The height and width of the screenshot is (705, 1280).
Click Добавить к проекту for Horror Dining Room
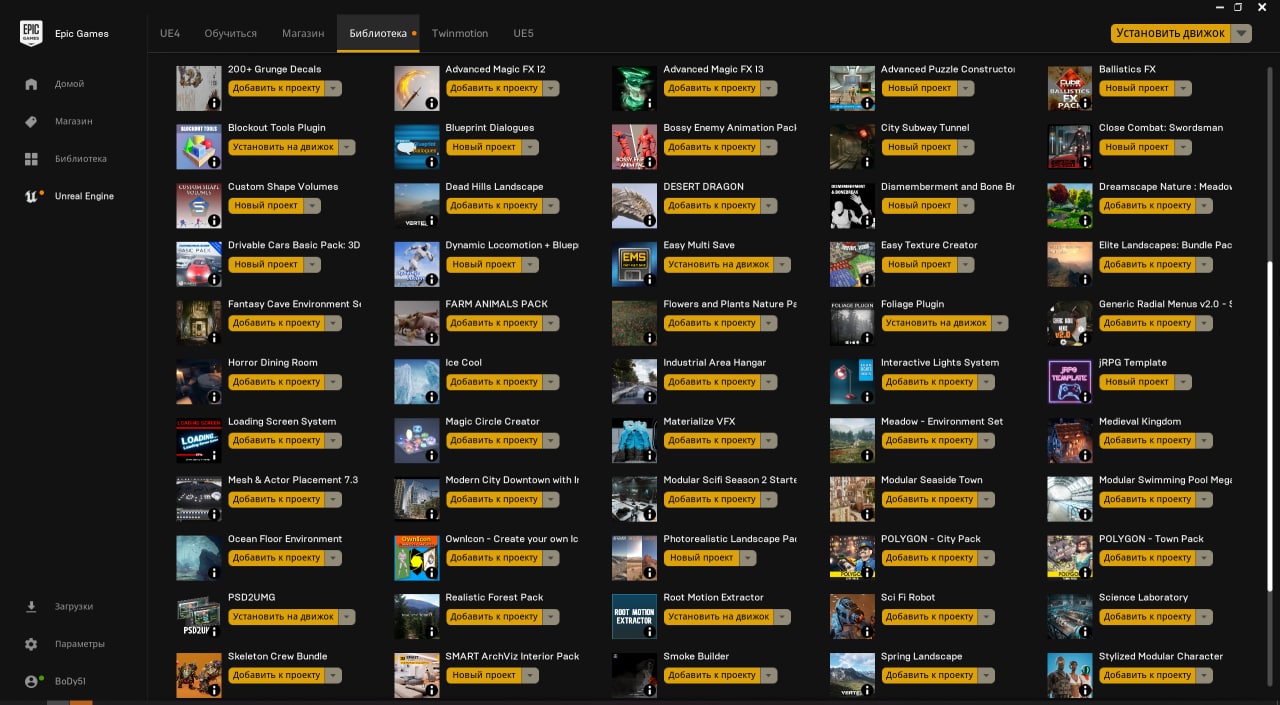276,382
